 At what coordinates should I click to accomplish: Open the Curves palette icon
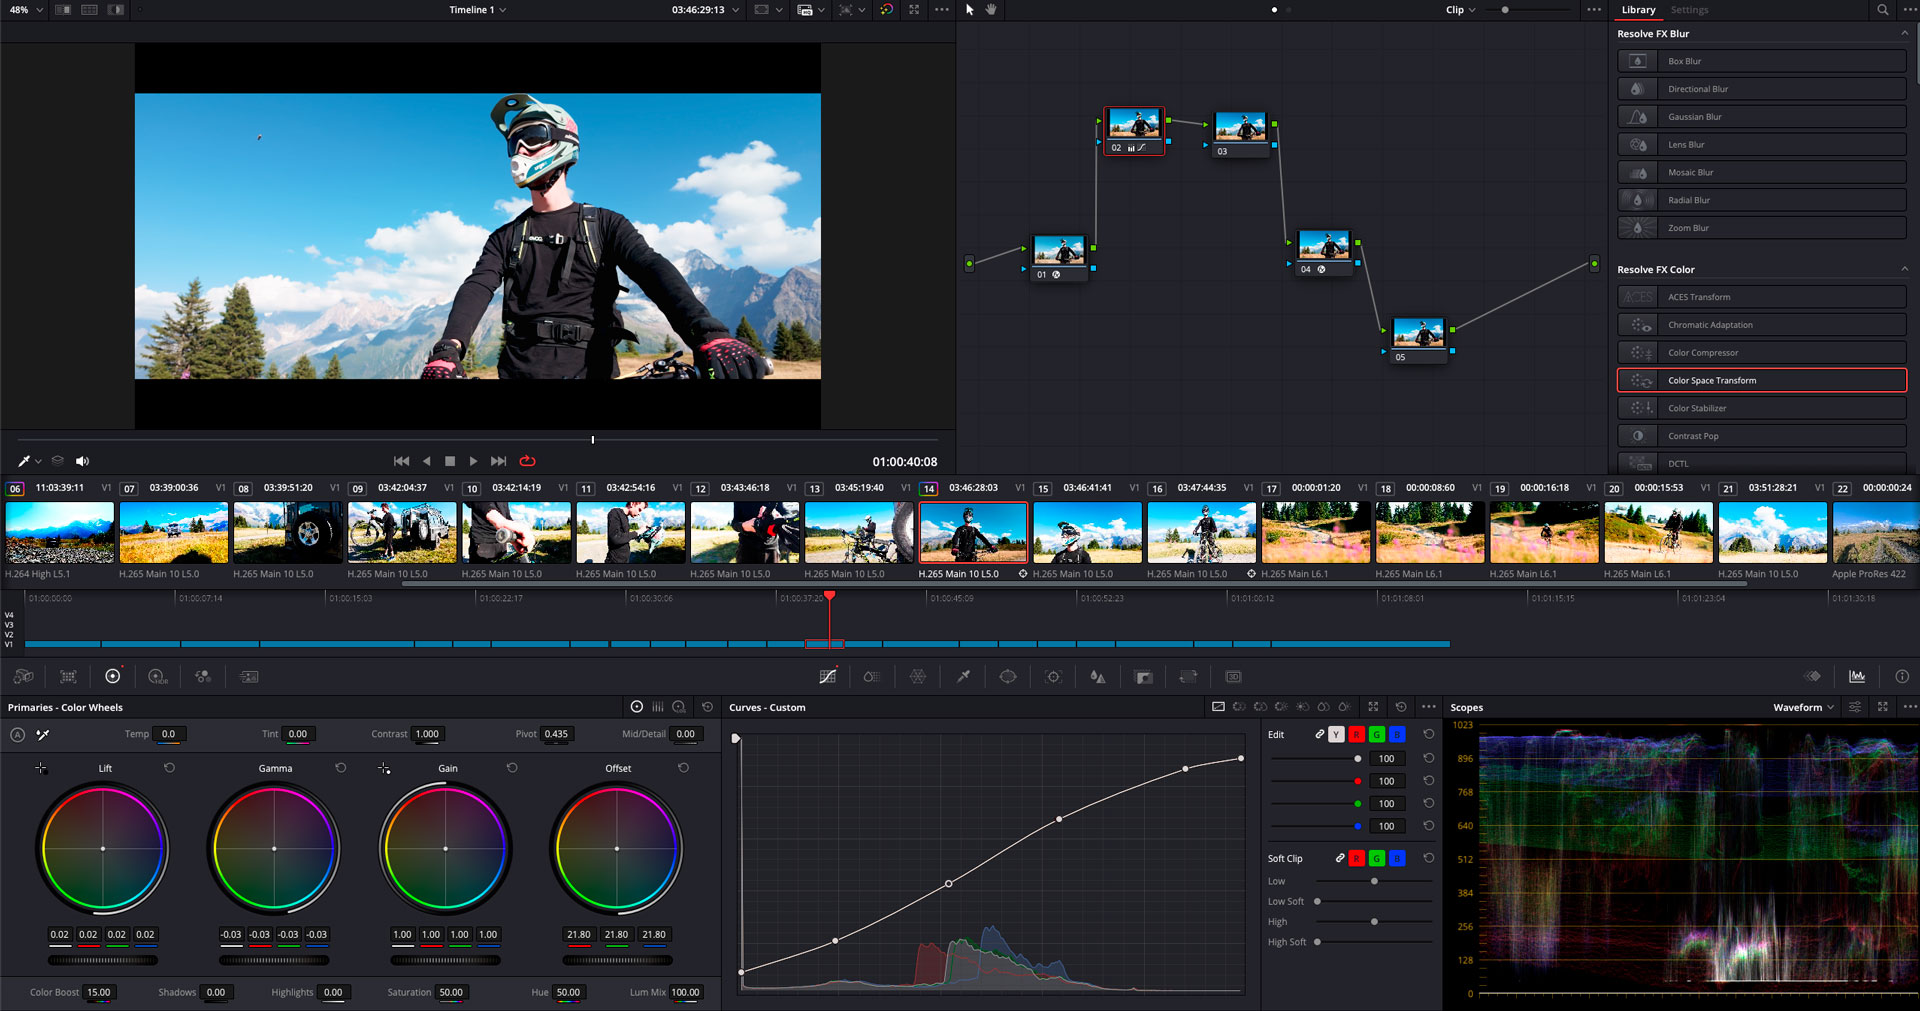click(827, 677)
